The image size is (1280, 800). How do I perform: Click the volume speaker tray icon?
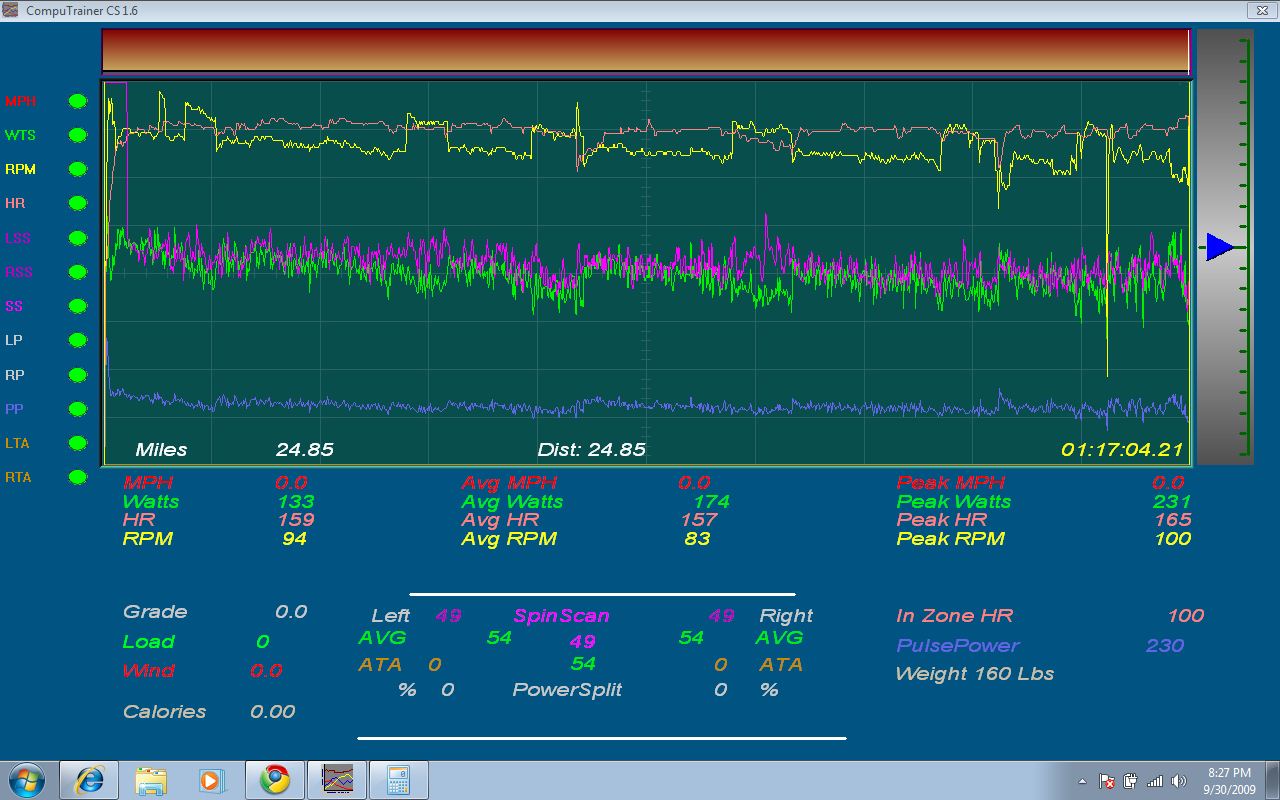click(1179, 781)
